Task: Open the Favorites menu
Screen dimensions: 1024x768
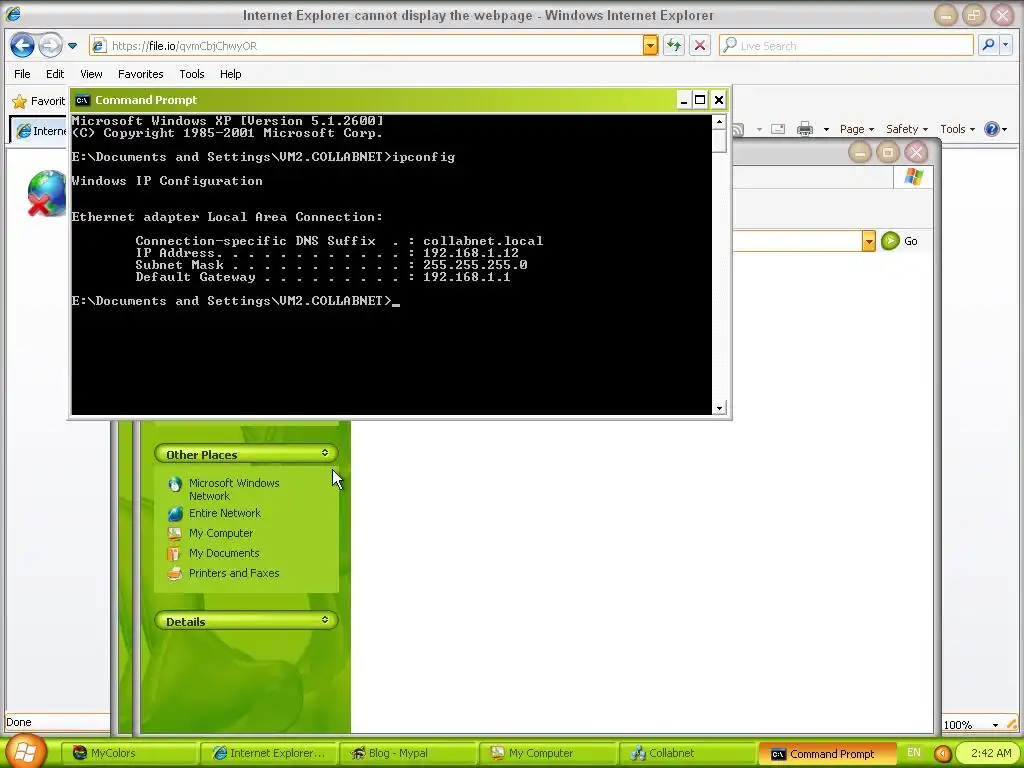Action: (x=140, y=74)
